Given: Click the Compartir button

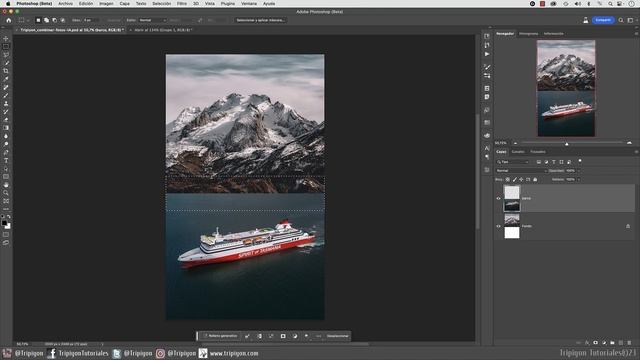Looking at the screenshot, I should 603,20.
